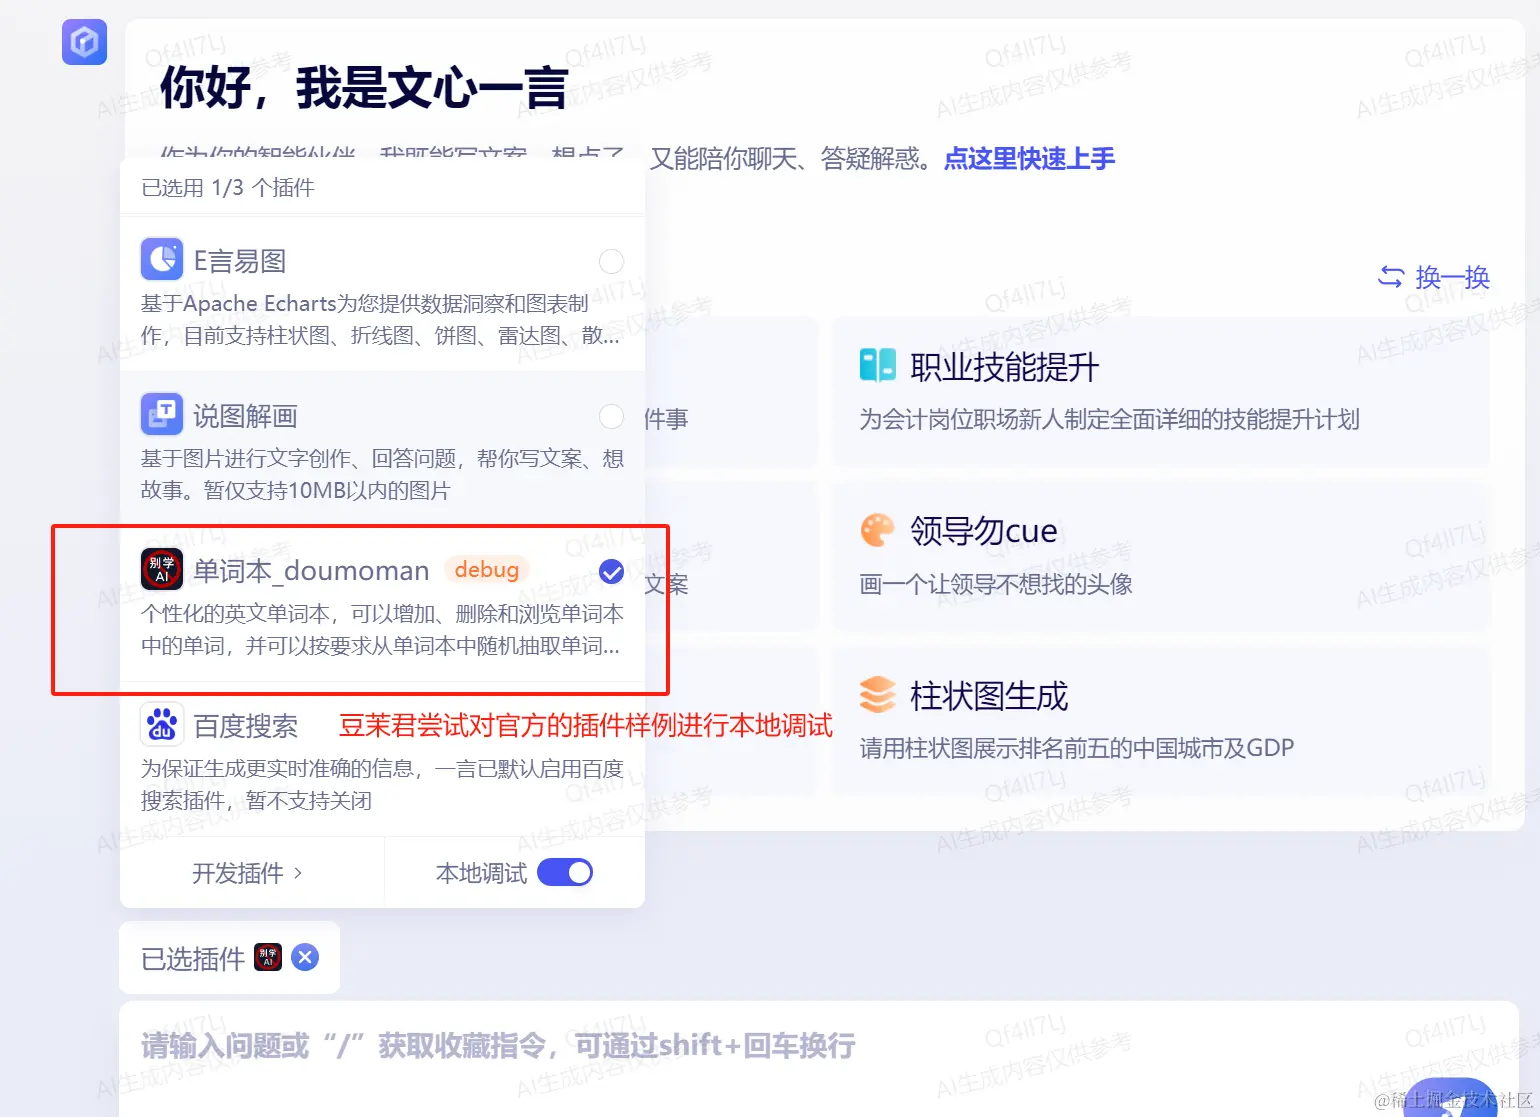Click the Wenxin Yiyan cube logo icon
The width and height of the screenshot is (1540, 1117).
pos(84,42)
